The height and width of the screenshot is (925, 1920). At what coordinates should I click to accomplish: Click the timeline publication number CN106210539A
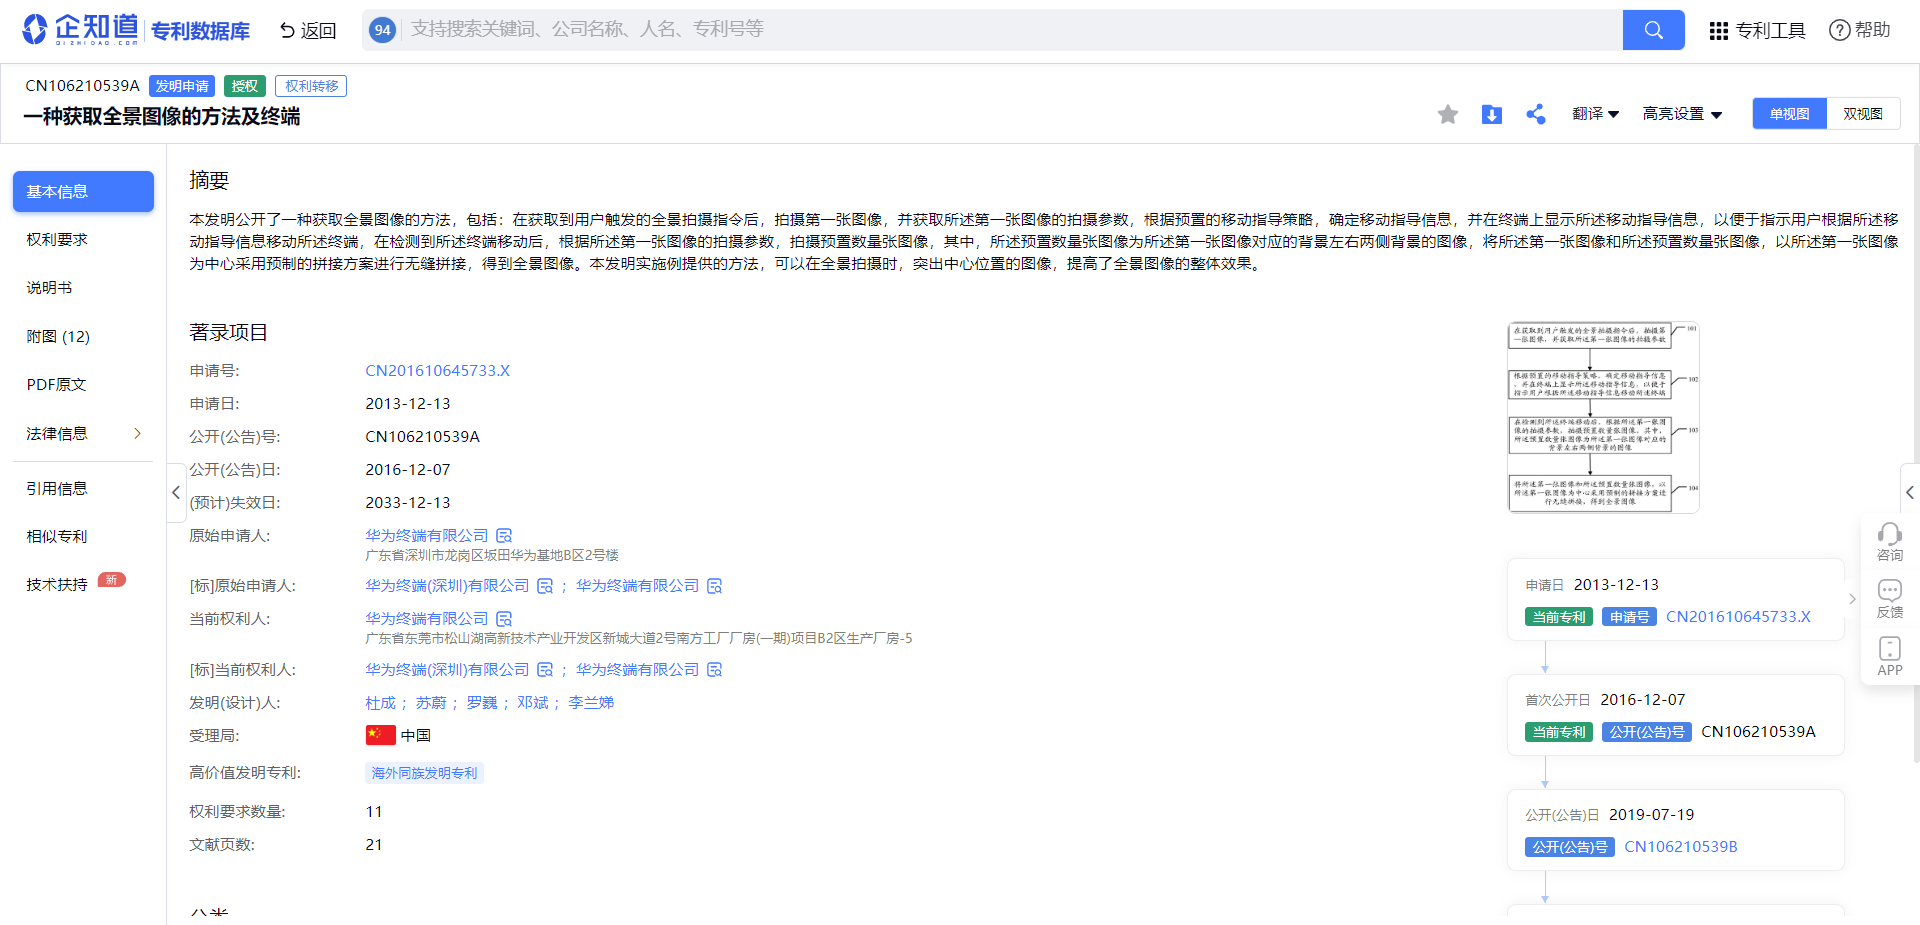pos(1758,732)
